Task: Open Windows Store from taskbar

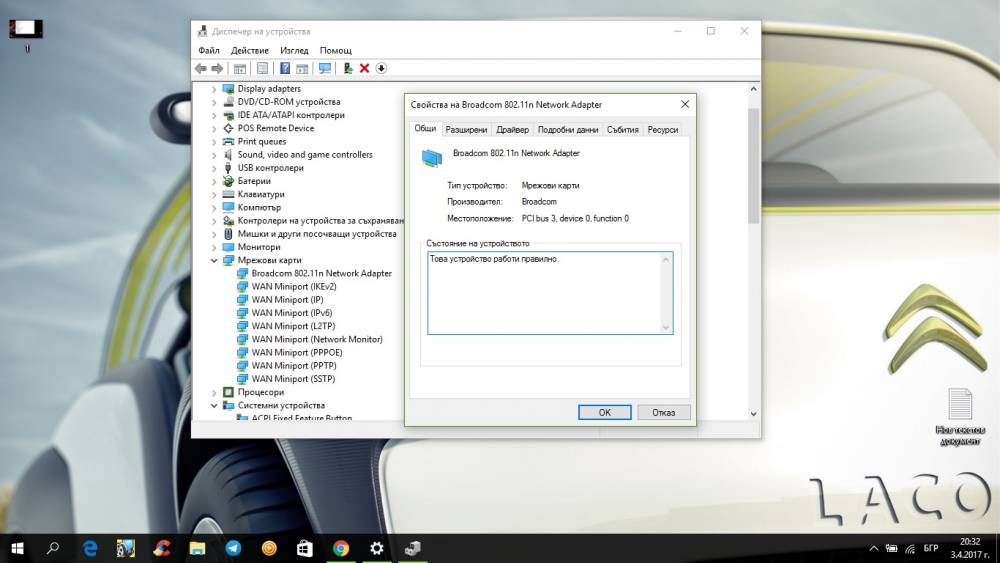Action: click(x=305, y=548)
